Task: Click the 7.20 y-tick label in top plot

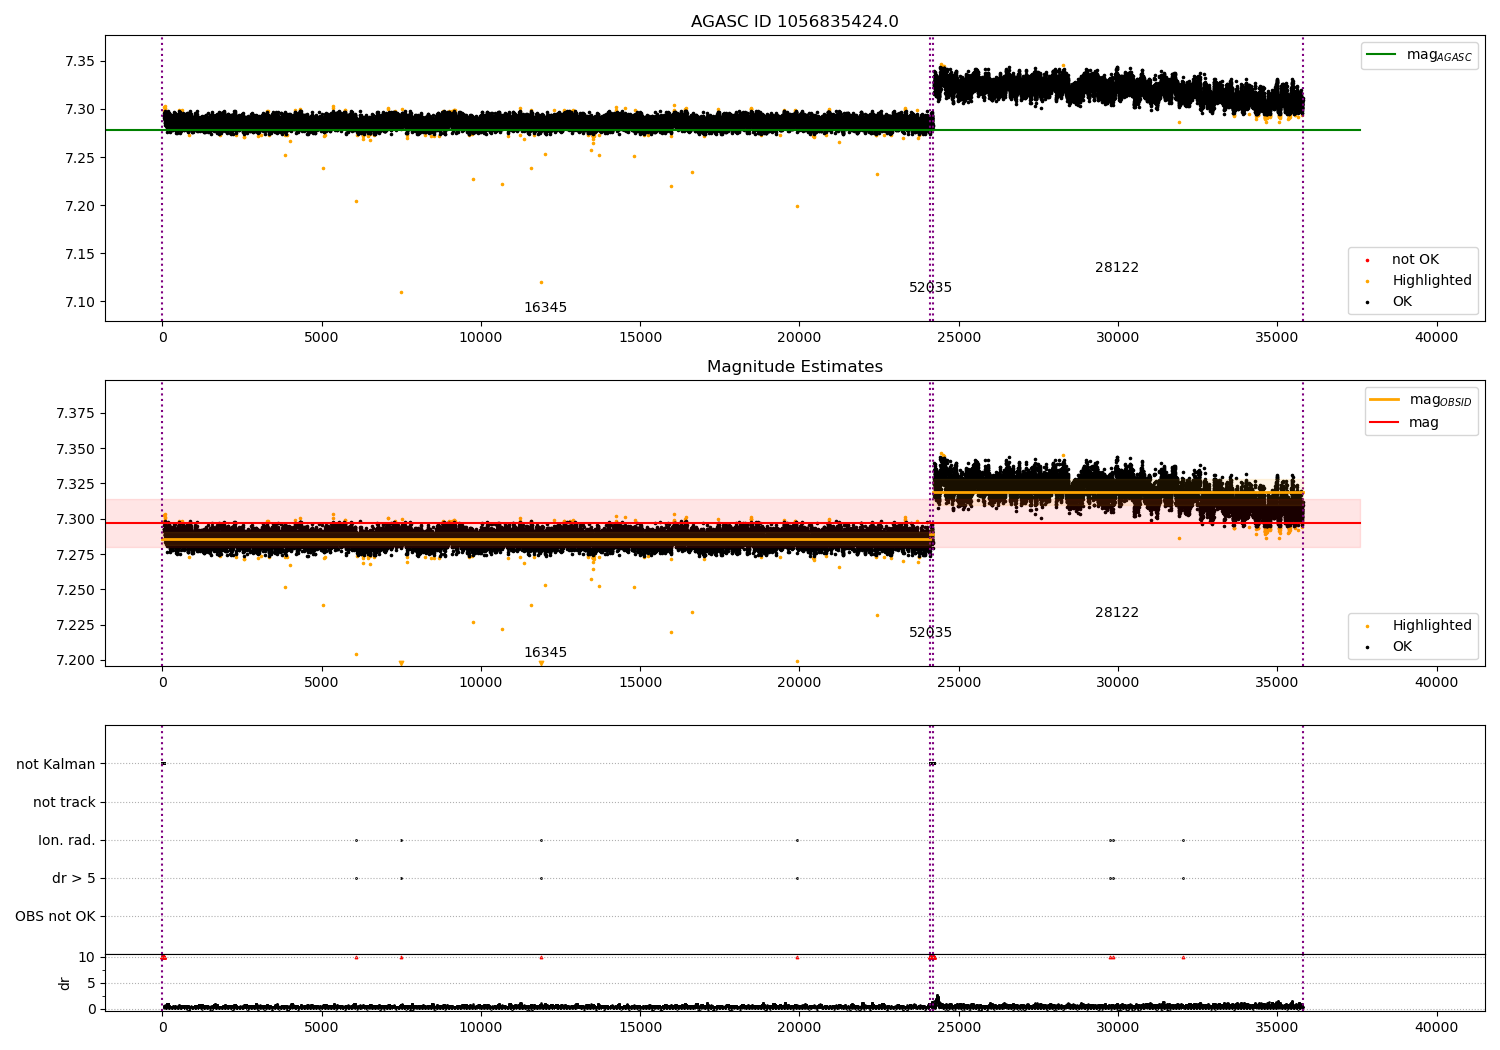Action: point(80,206)
